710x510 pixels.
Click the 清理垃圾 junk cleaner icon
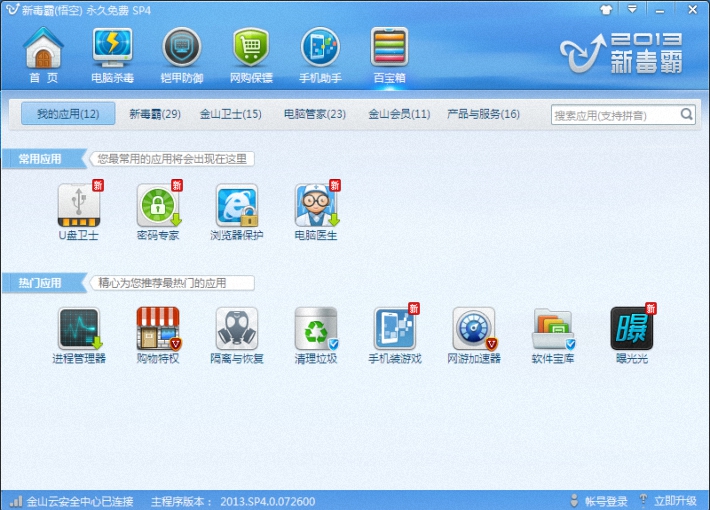(x=316, y=329)
